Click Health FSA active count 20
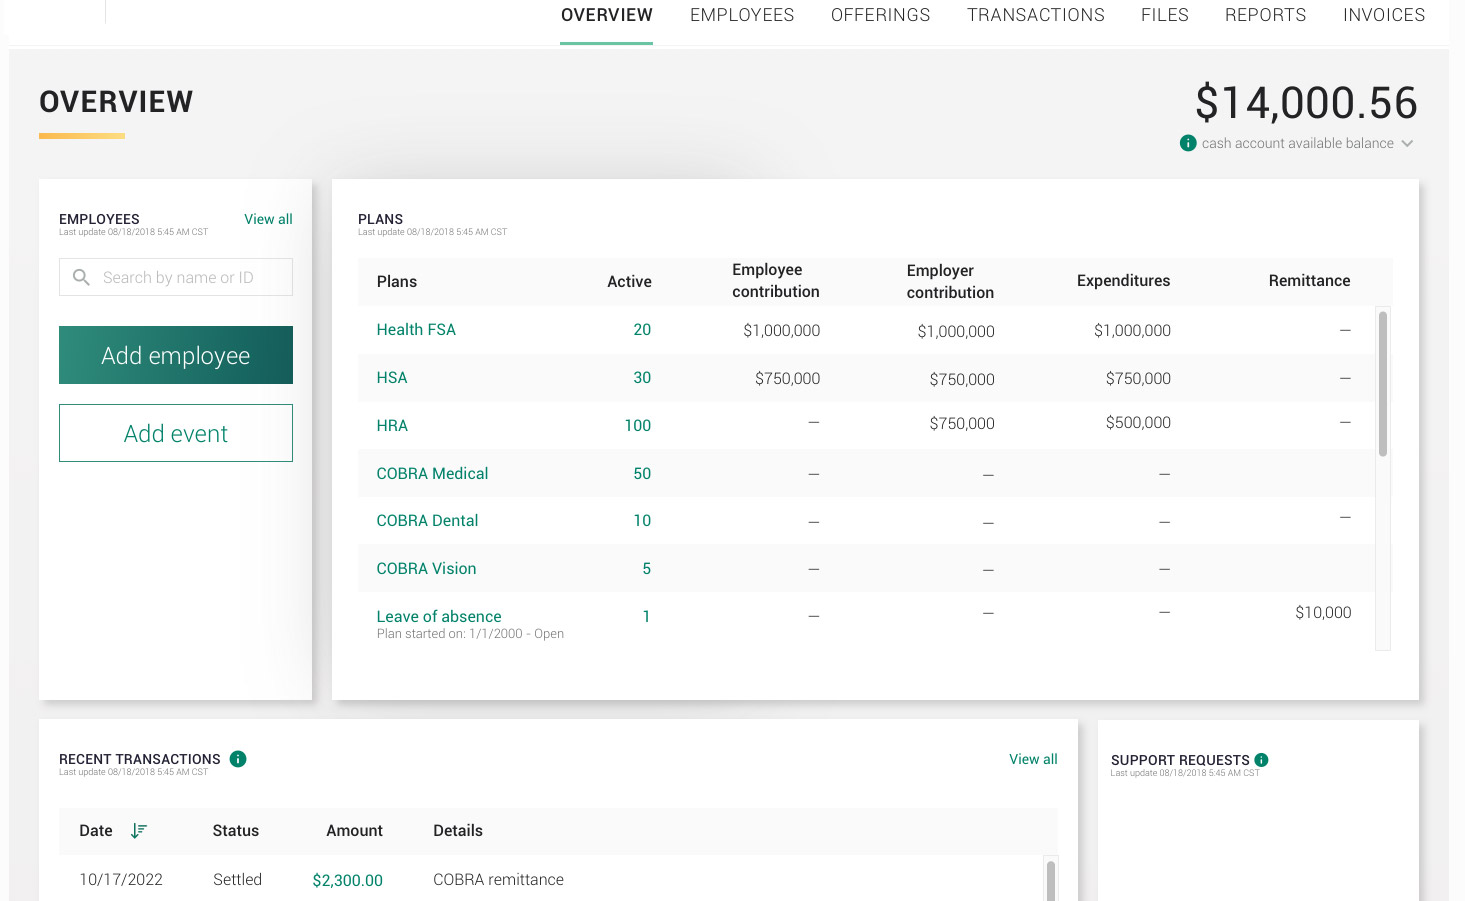Screen dimensions: 1465x901 click(642, 329)
